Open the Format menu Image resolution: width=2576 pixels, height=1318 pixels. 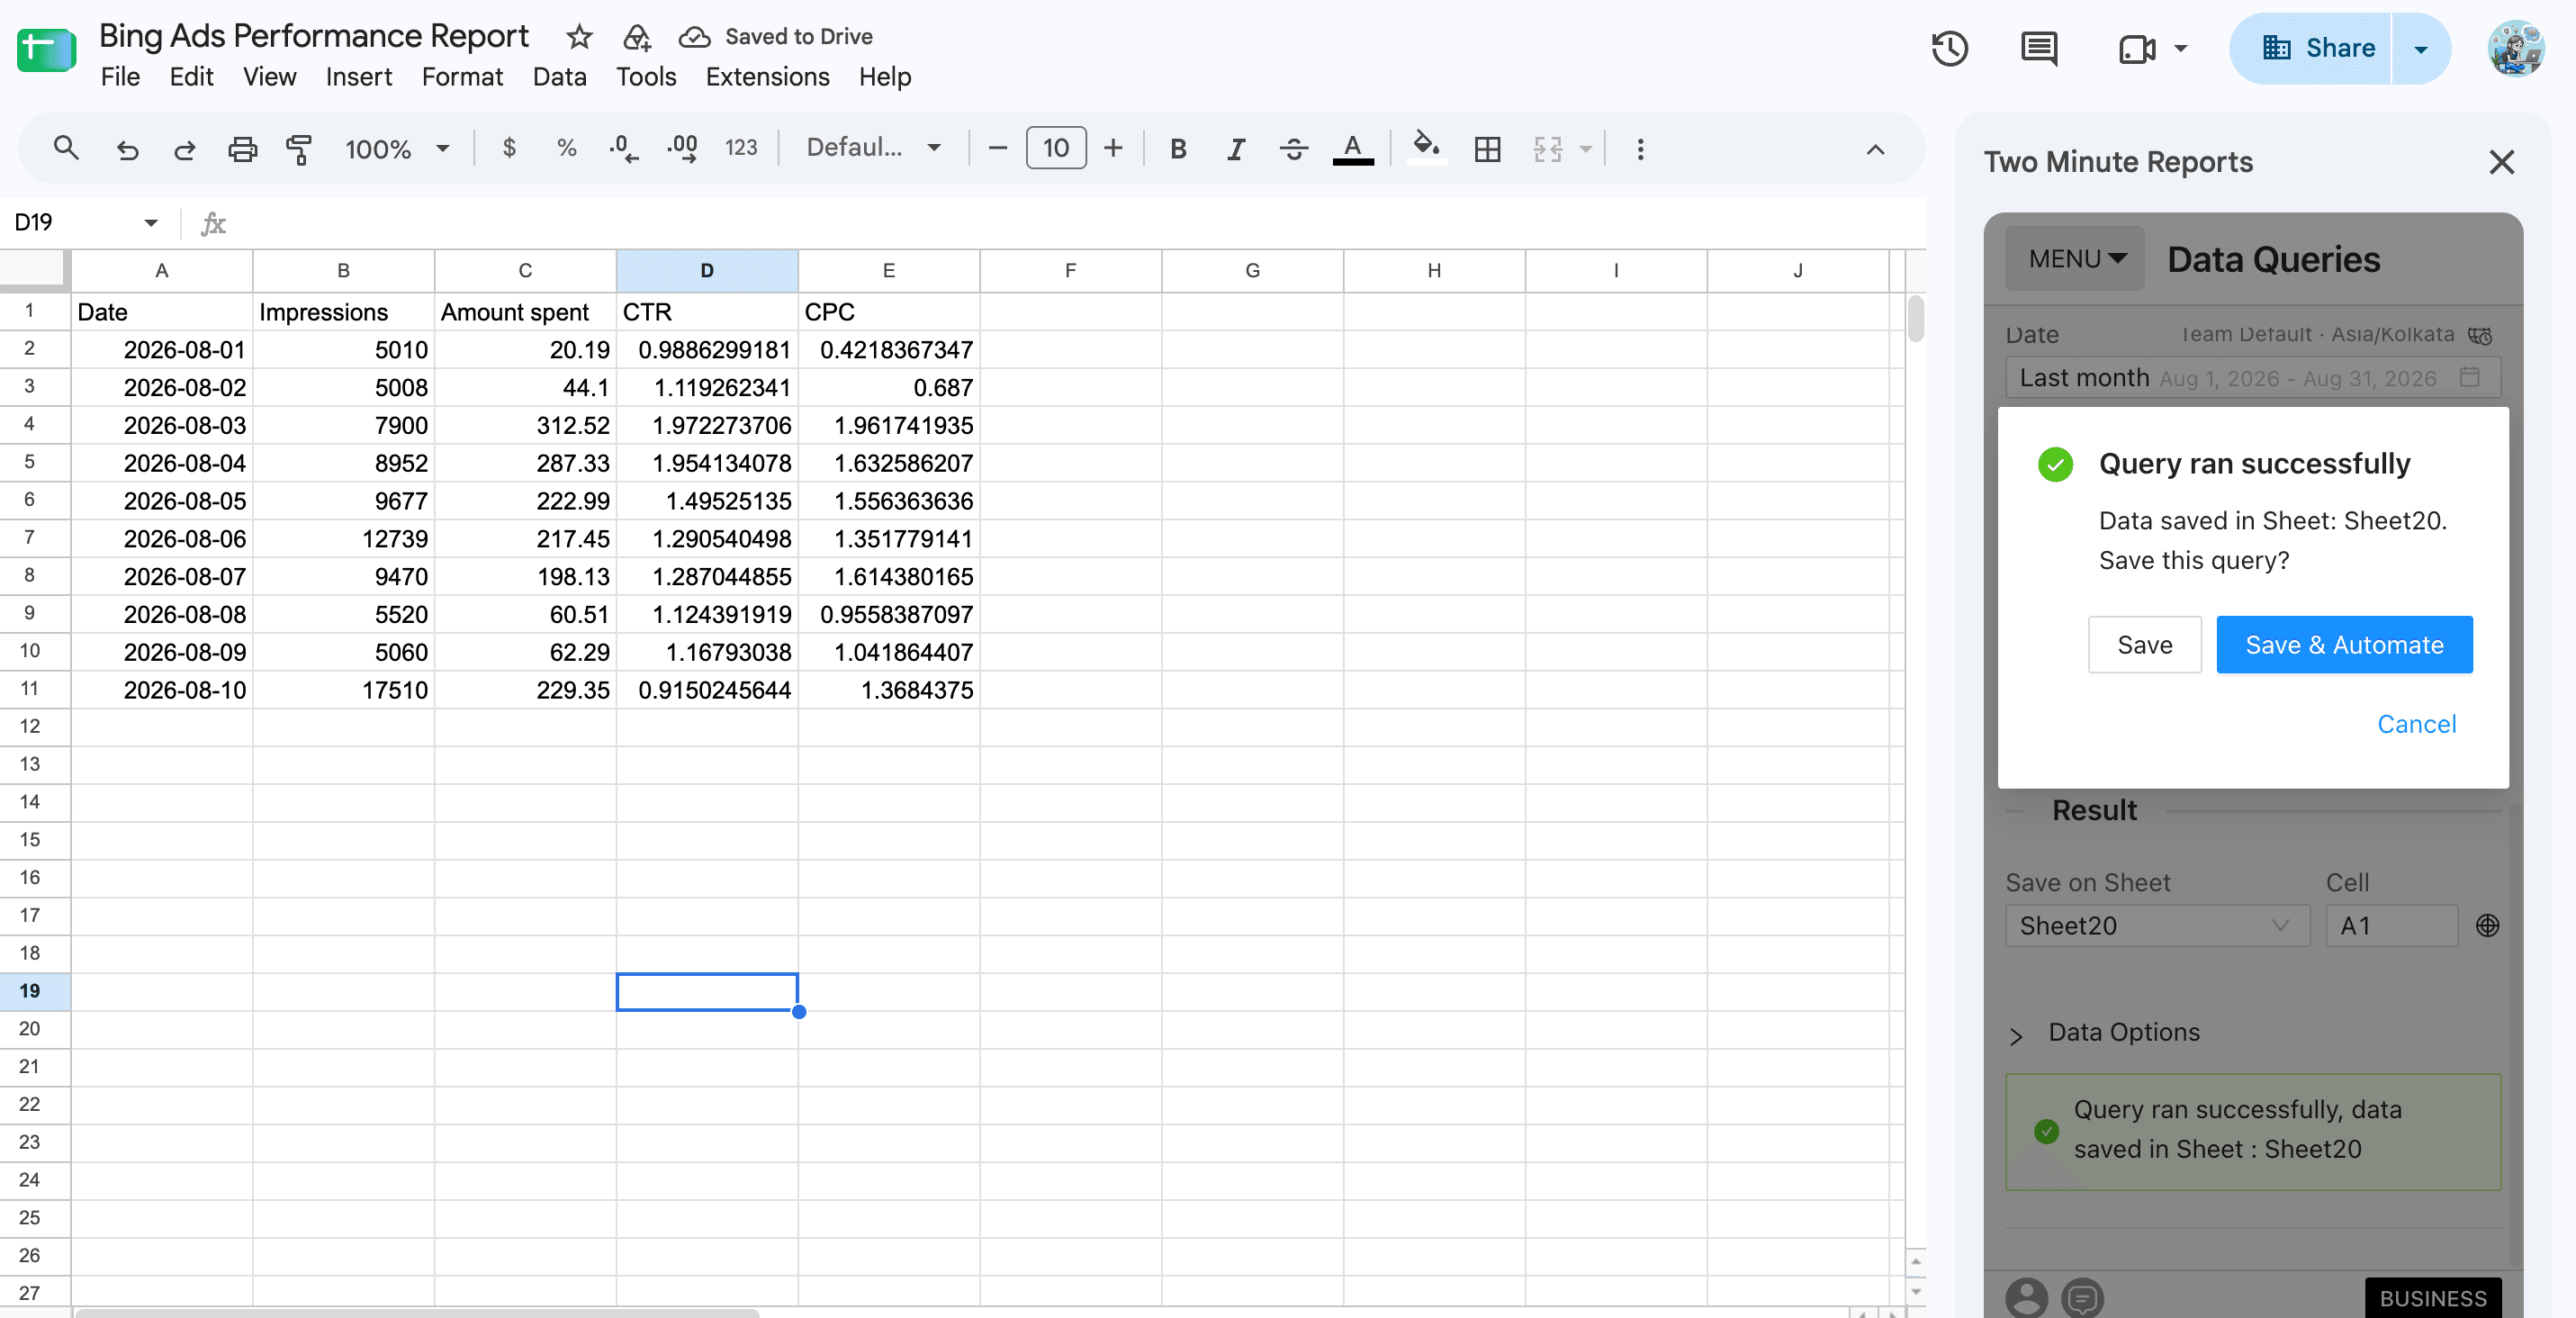(462, 77)
